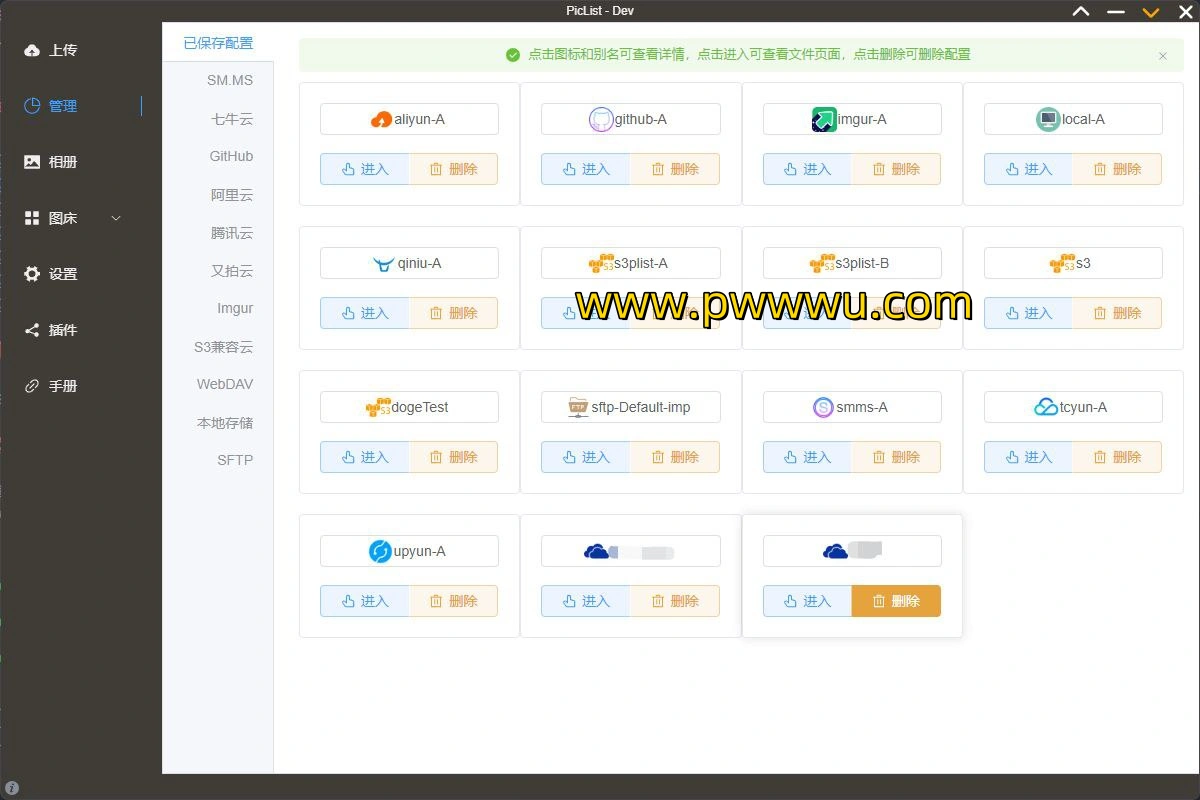The width and height of the screenshot is (1200, 800).
Task: Click 删除 for aliyun-A
Action: 454,169
